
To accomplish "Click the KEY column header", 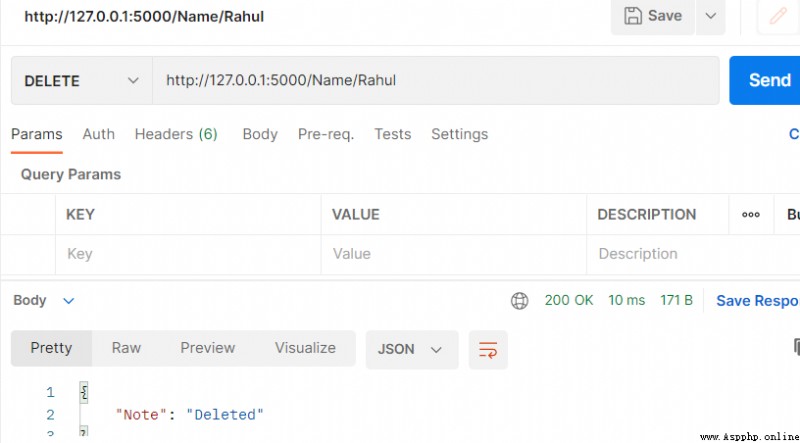I will 80,215.
